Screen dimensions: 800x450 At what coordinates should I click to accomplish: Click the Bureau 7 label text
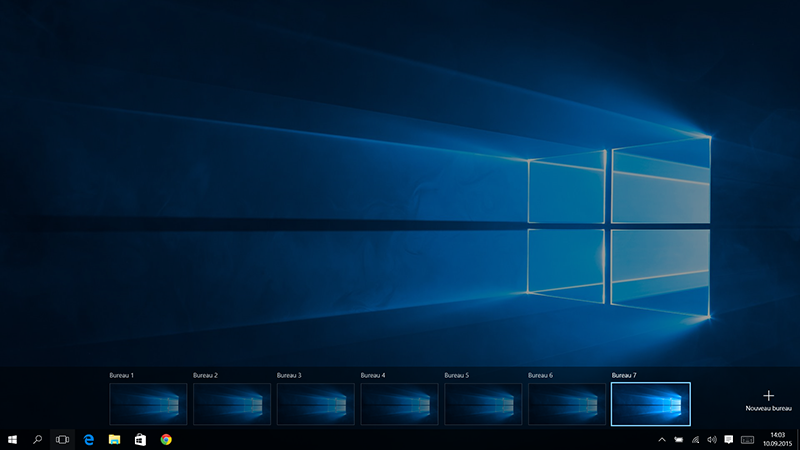point(624,375)
